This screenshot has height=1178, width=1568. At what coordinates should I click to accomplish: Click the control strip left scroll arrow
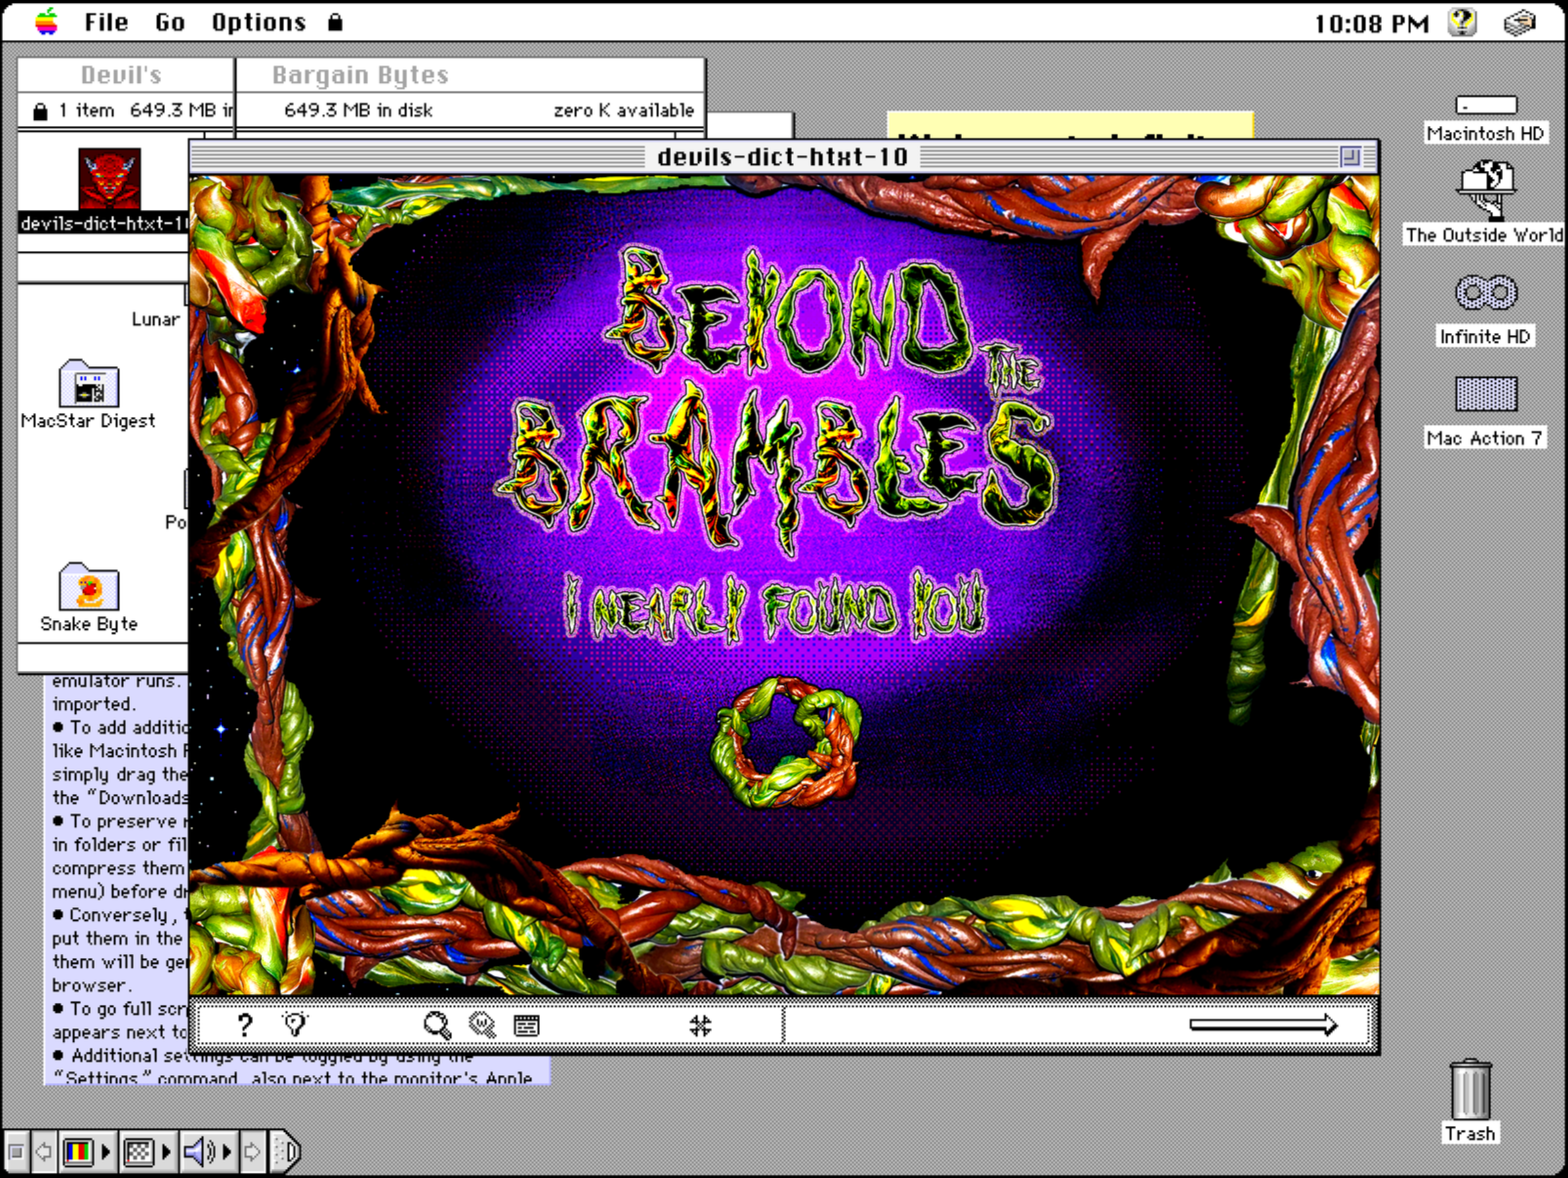pyautogui.click(x=44, y=1152)
